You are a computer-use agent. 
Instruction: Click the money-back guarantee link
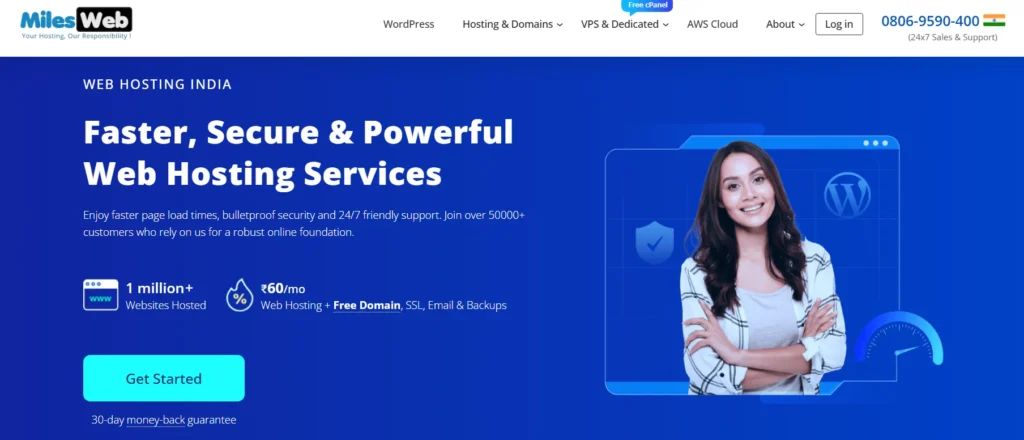coord(155,420)
